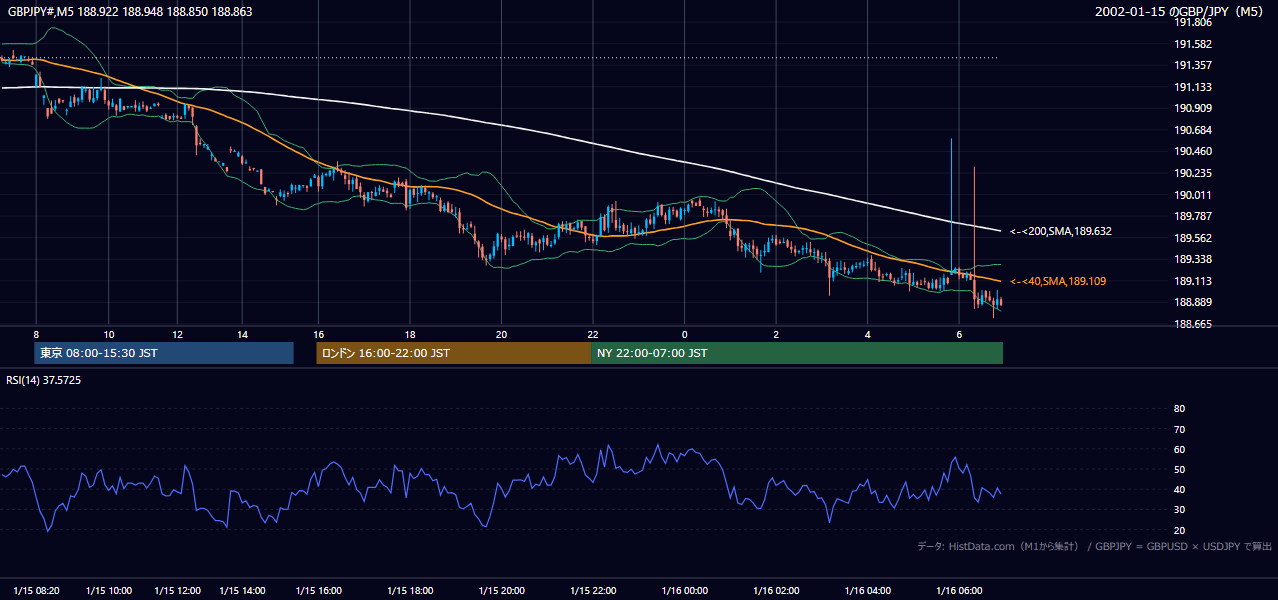The height and width of the screenshot is (600, 1278).
Task: Click the RSI axis level 50
Action: pos(1179,470)
